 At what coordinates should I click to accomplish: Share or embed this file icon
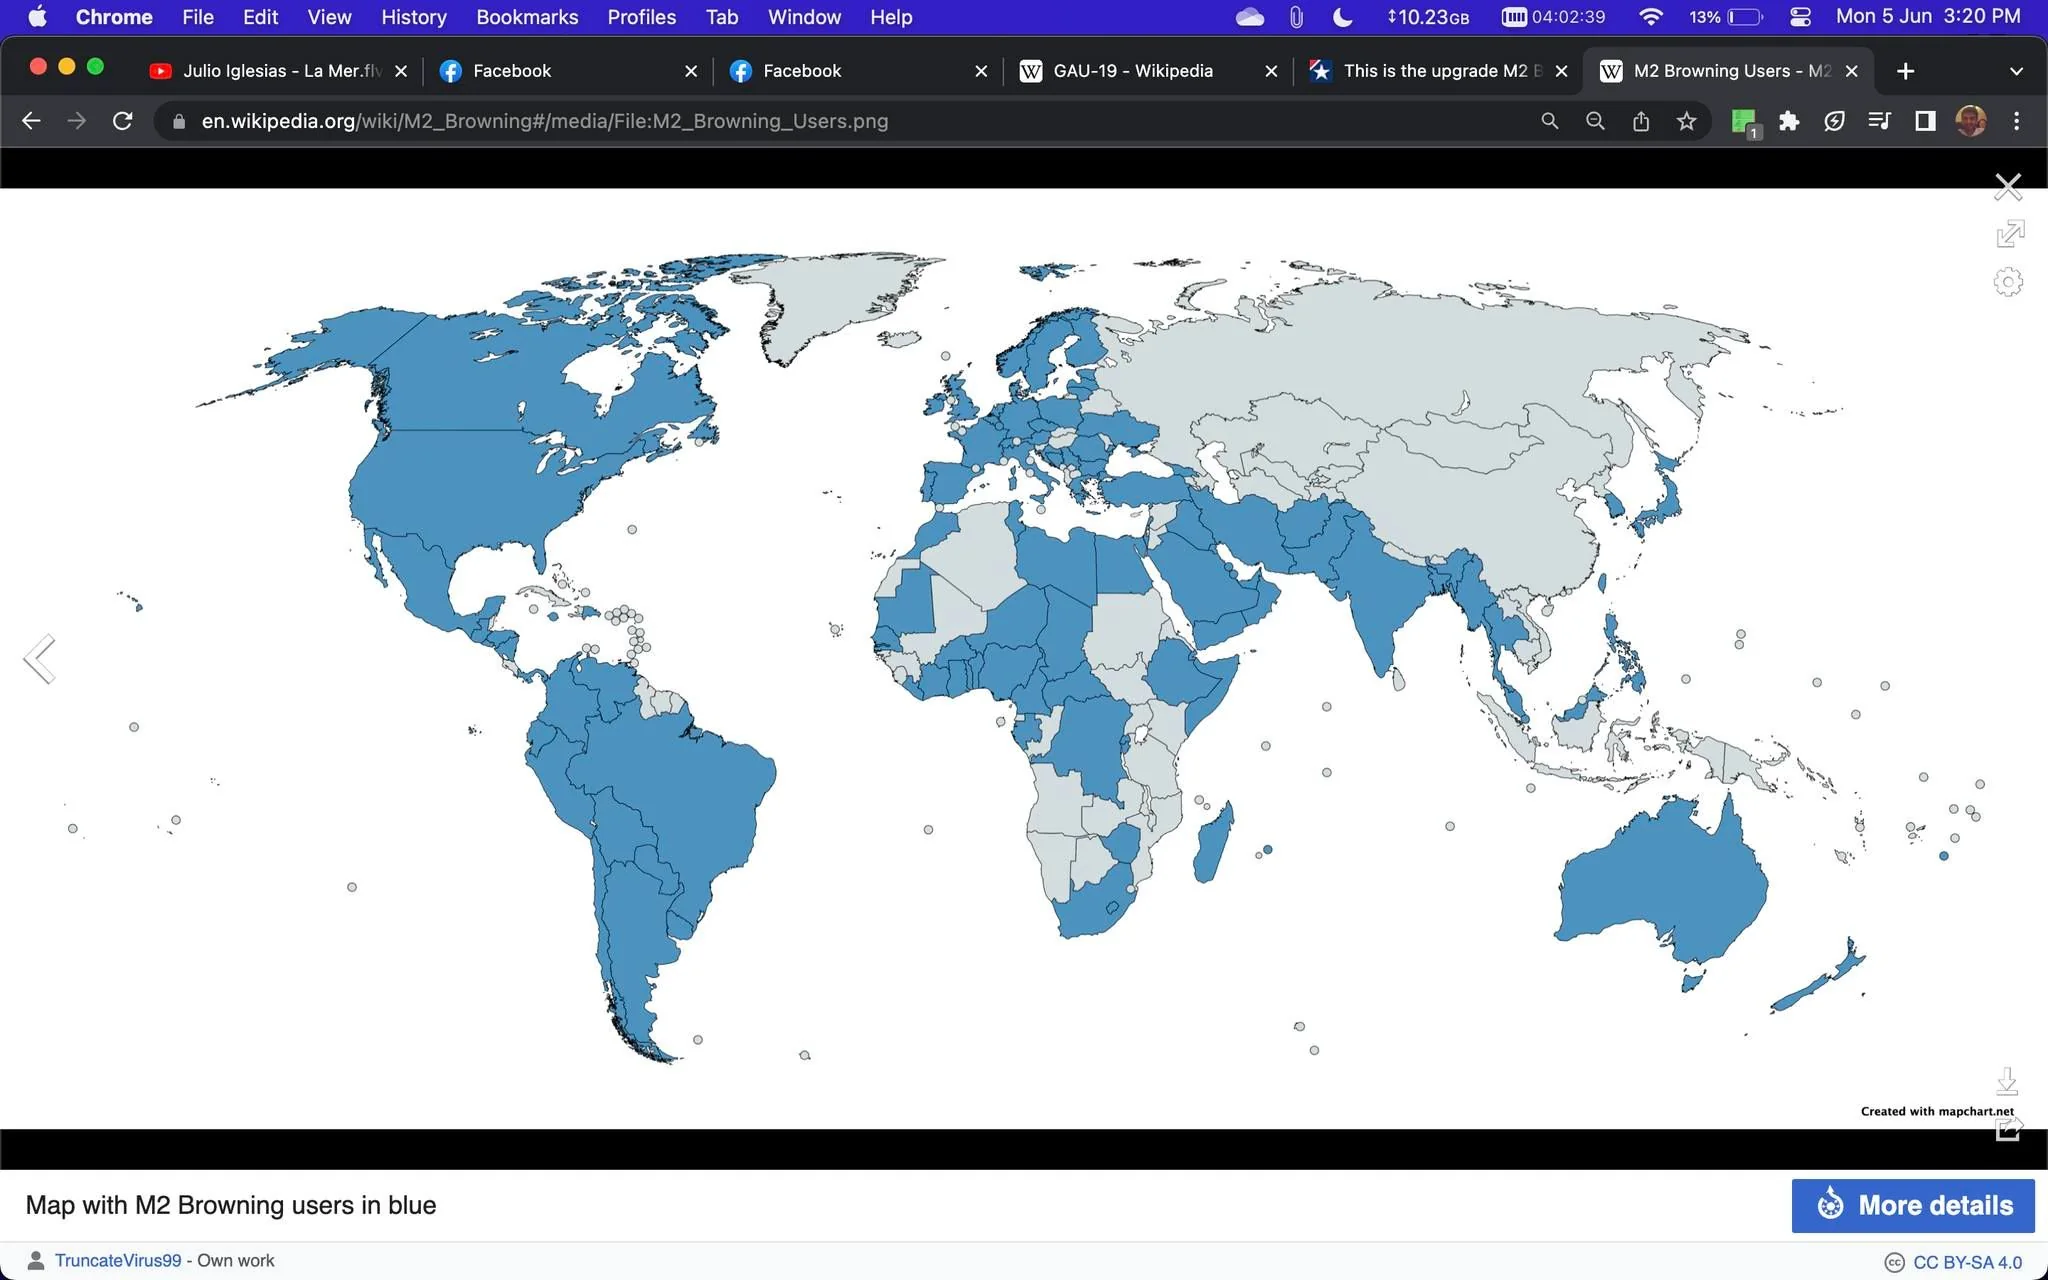click(x=2008, y=1129)
